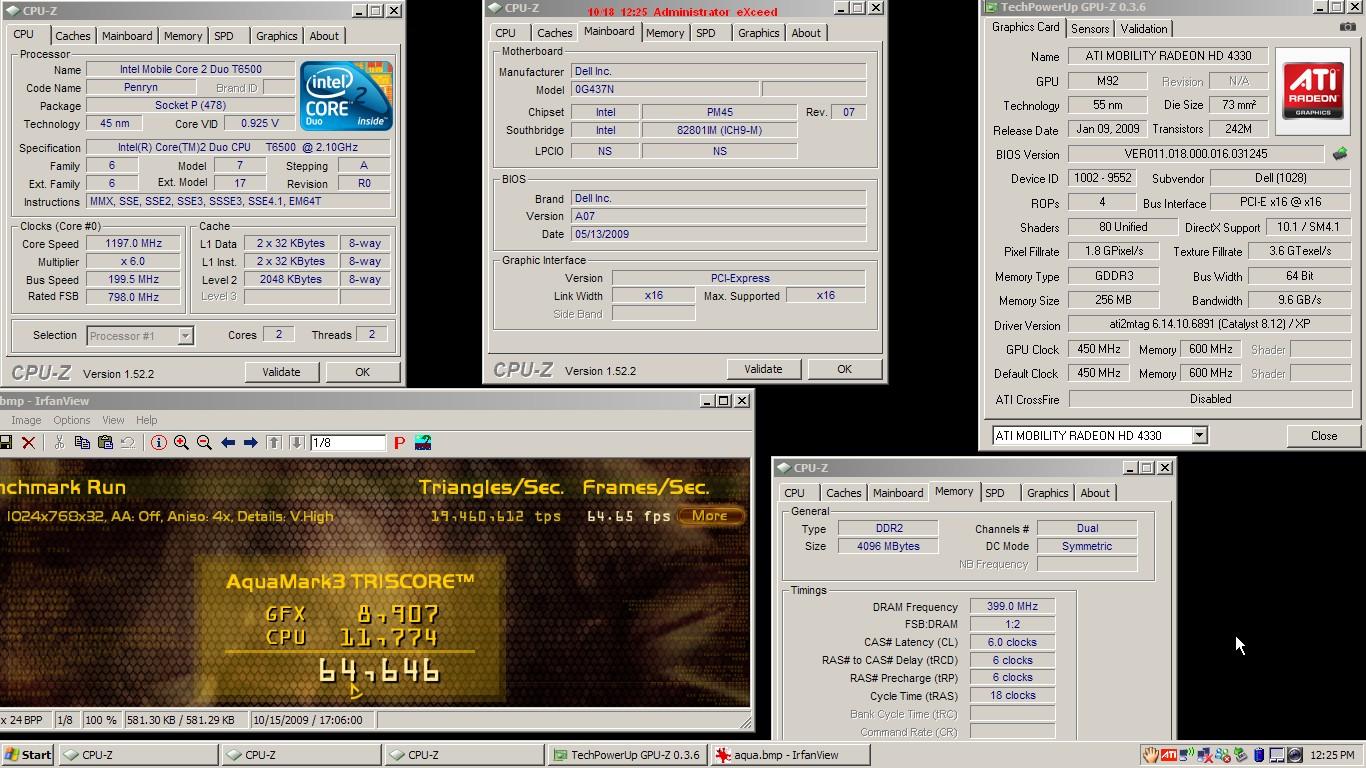1366x768 pixels.
Task: Click the disconnected network tray icon with red X
Action: [x=1205, y=755]
